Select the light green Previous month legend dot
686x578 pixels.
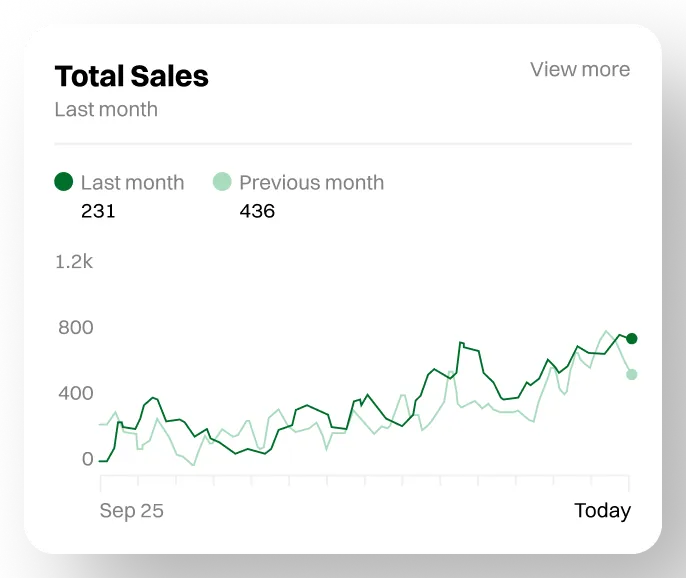tap(222, 182)
